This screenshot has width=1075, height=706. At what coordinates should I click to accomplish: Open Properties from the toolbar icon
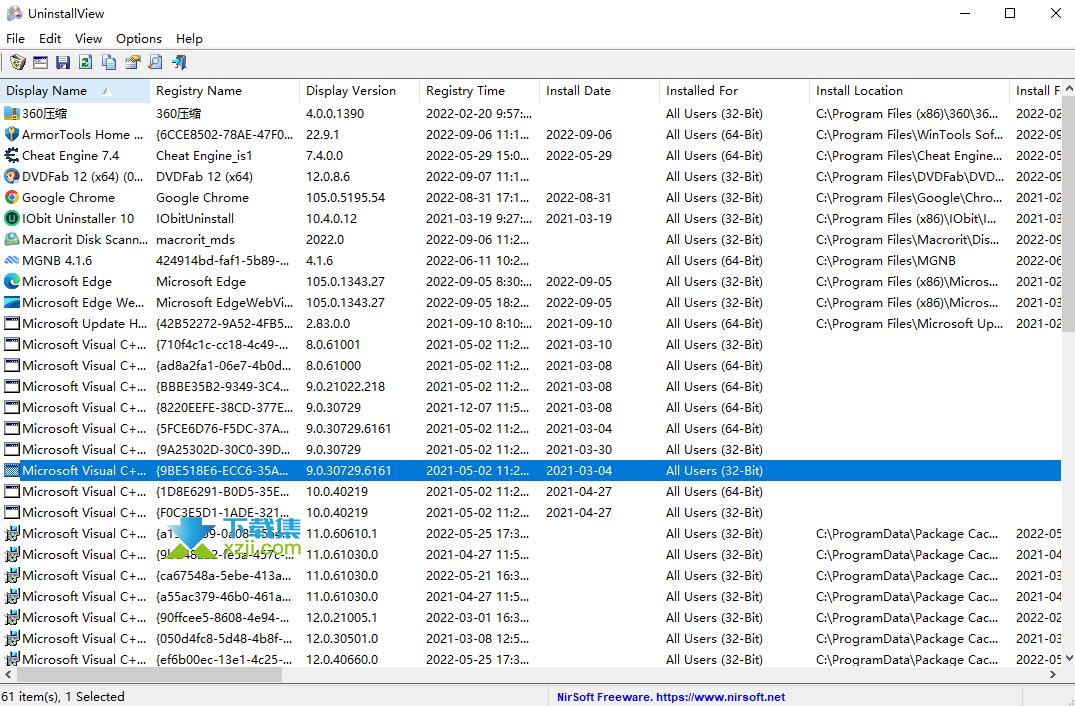tap(132, 62)
